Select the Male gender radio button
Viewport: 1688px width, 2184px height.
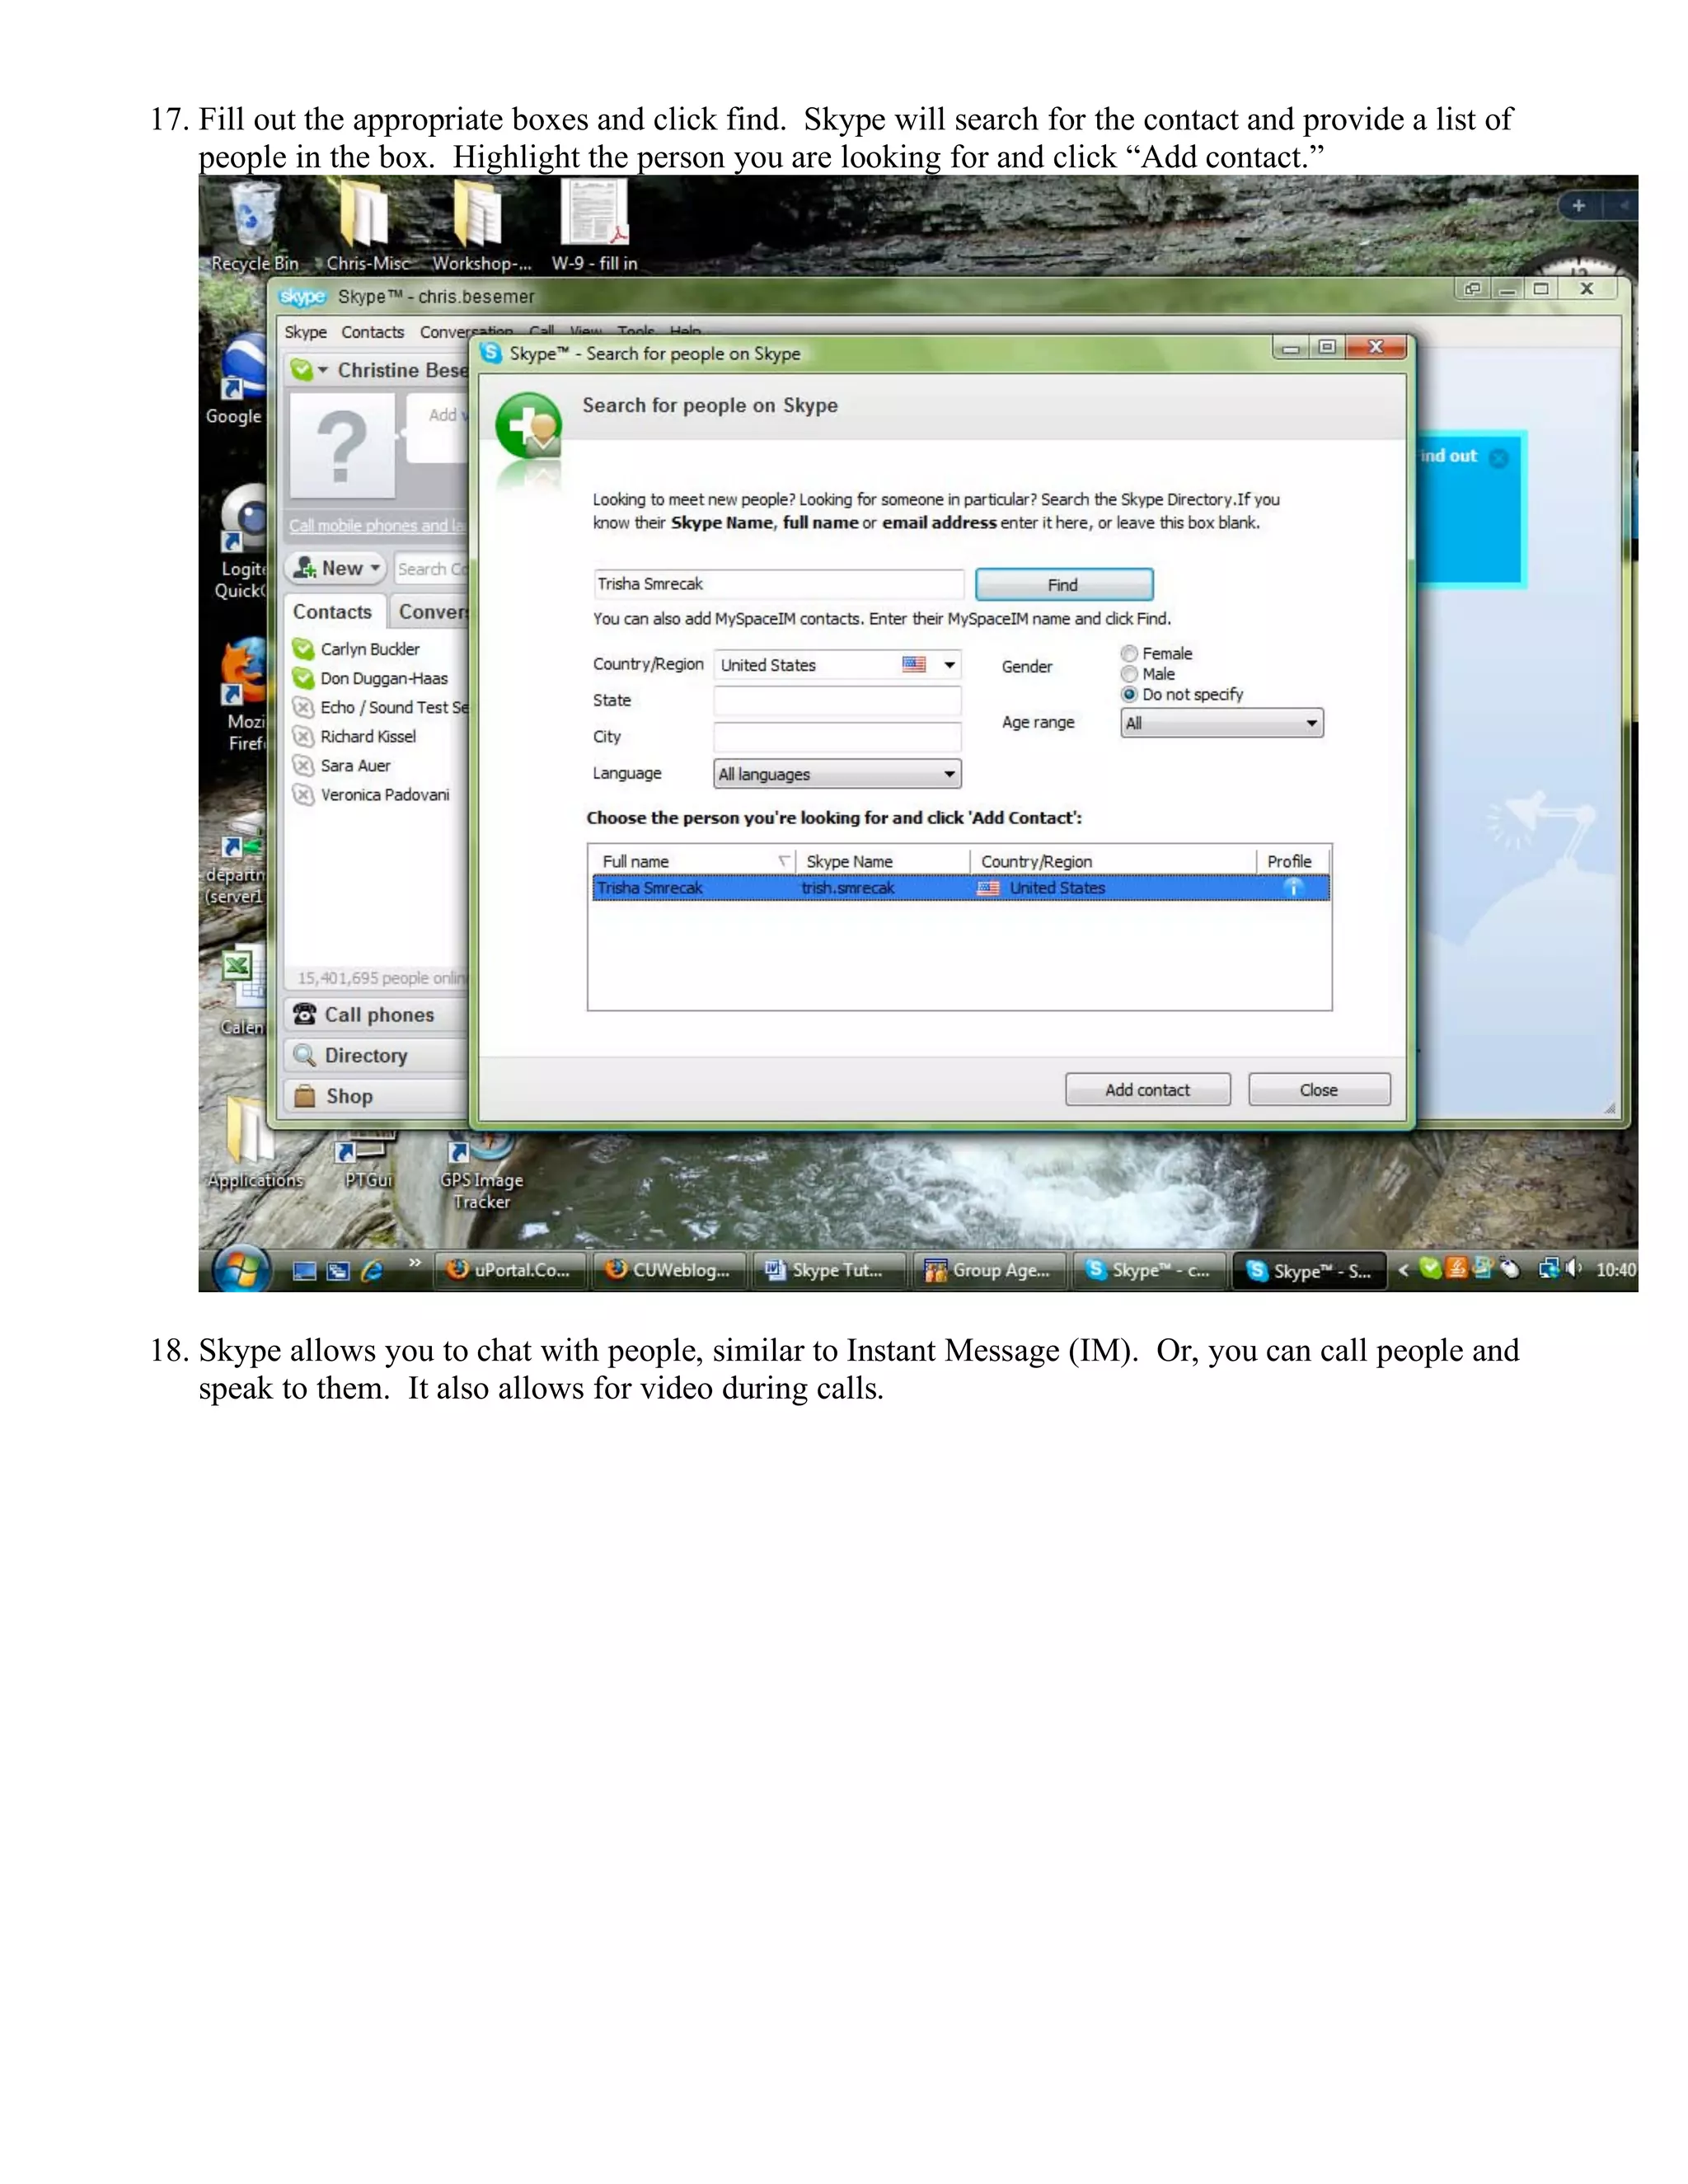[x=1129, y=674]
